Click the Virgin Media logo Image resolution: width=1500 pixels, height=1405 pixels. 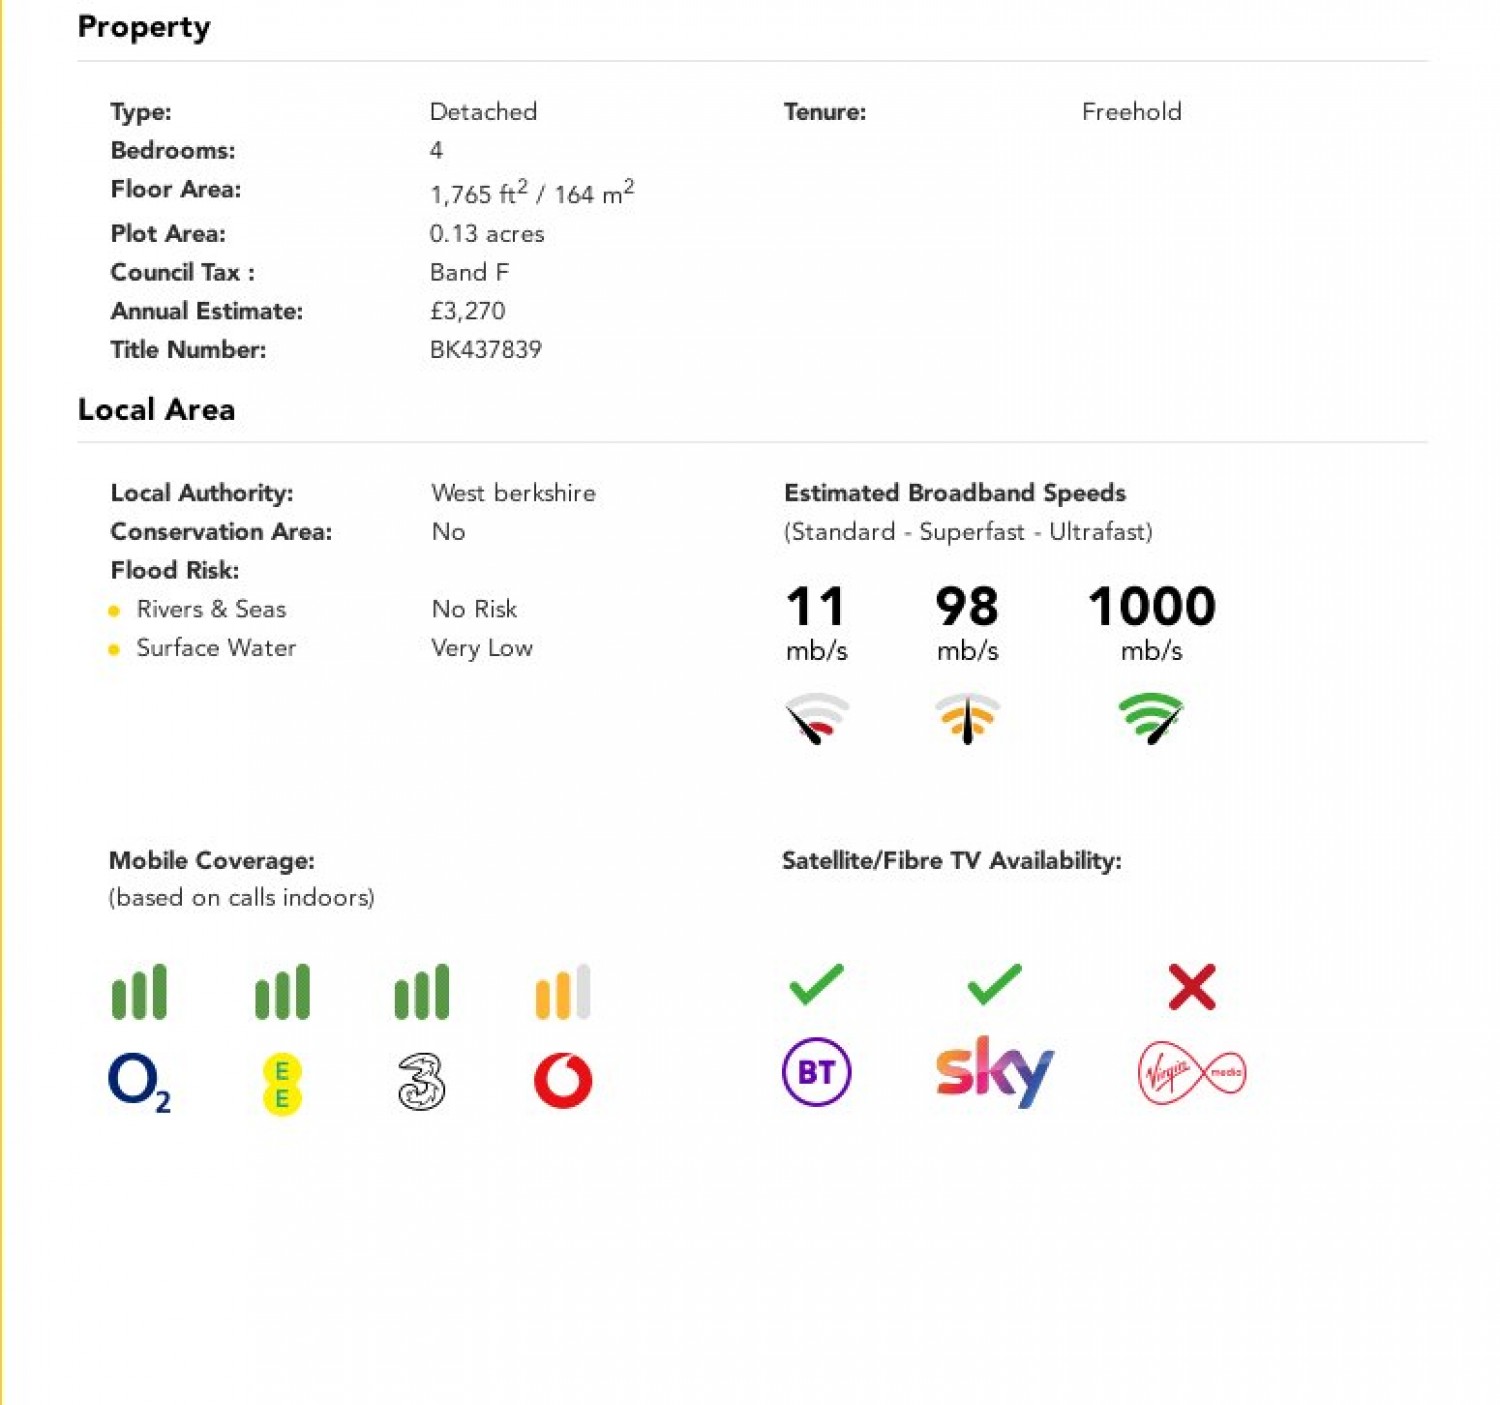tap(1192, 1073)
